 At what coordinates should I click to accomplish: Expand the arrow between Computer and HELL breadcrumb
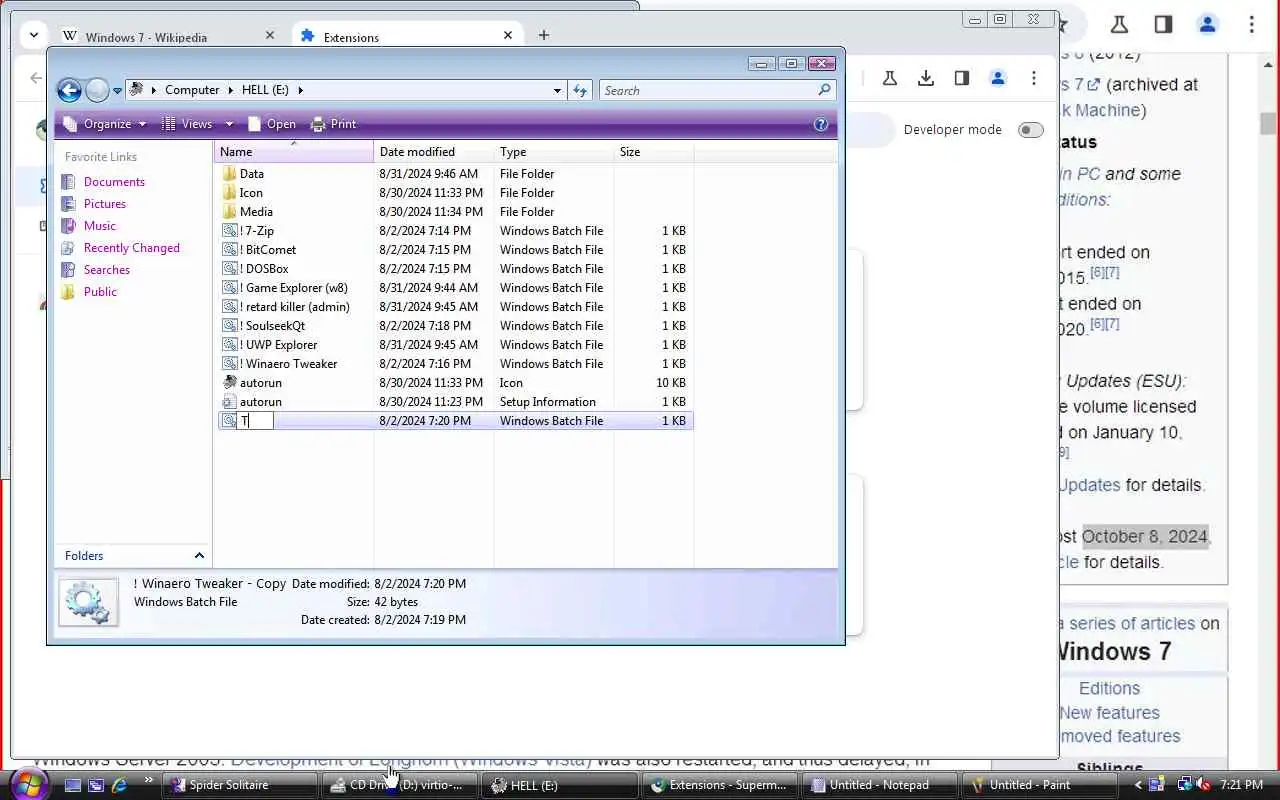[x=230, y=90]
